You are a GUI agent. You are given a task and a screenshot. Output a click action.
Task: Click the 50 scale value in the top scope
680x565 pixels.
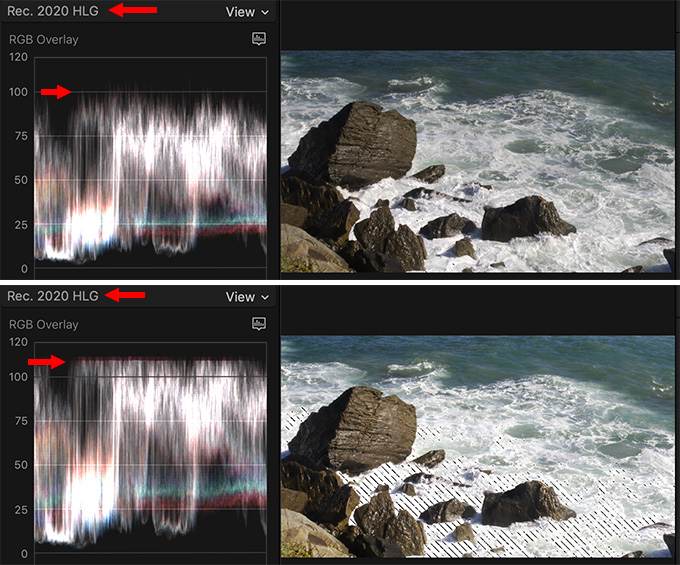(21, 180)
